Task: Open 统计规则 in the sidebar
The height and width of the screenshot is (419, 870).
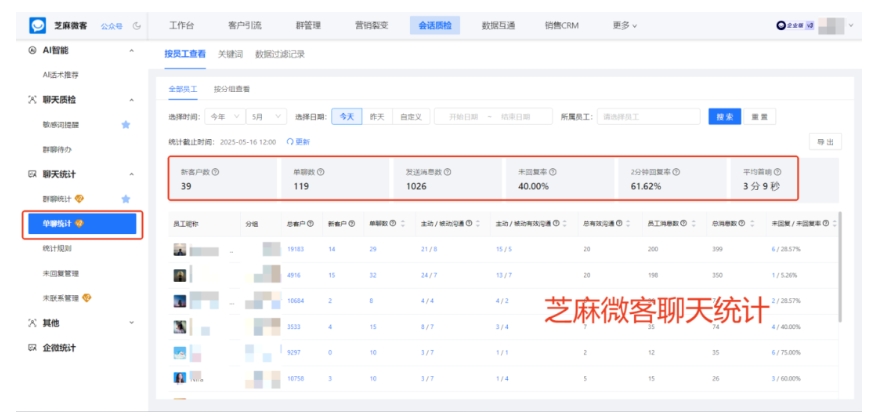Action: [x=57, y=249]
